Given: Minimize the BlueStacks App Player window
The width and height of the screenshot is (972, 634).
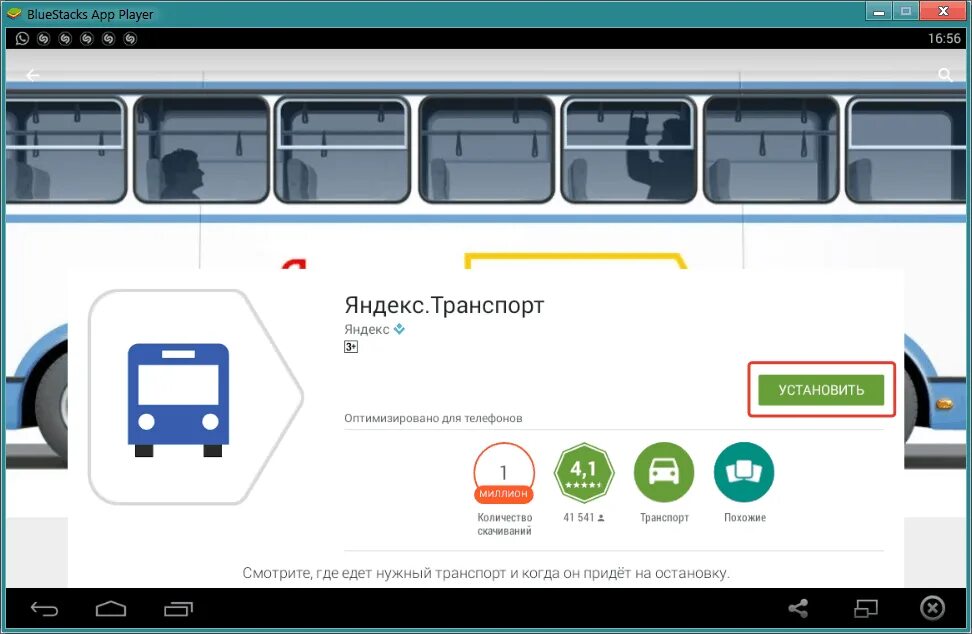Looking at the screenshot, I should pyautogui.click(x=878, y=12).
